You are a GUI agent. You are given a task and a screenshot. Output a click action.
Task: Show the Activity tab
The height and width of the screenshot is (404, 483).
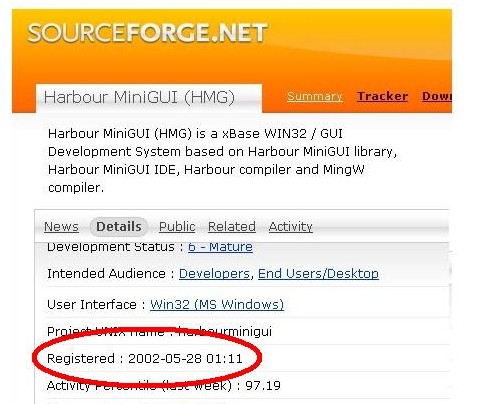291,227
